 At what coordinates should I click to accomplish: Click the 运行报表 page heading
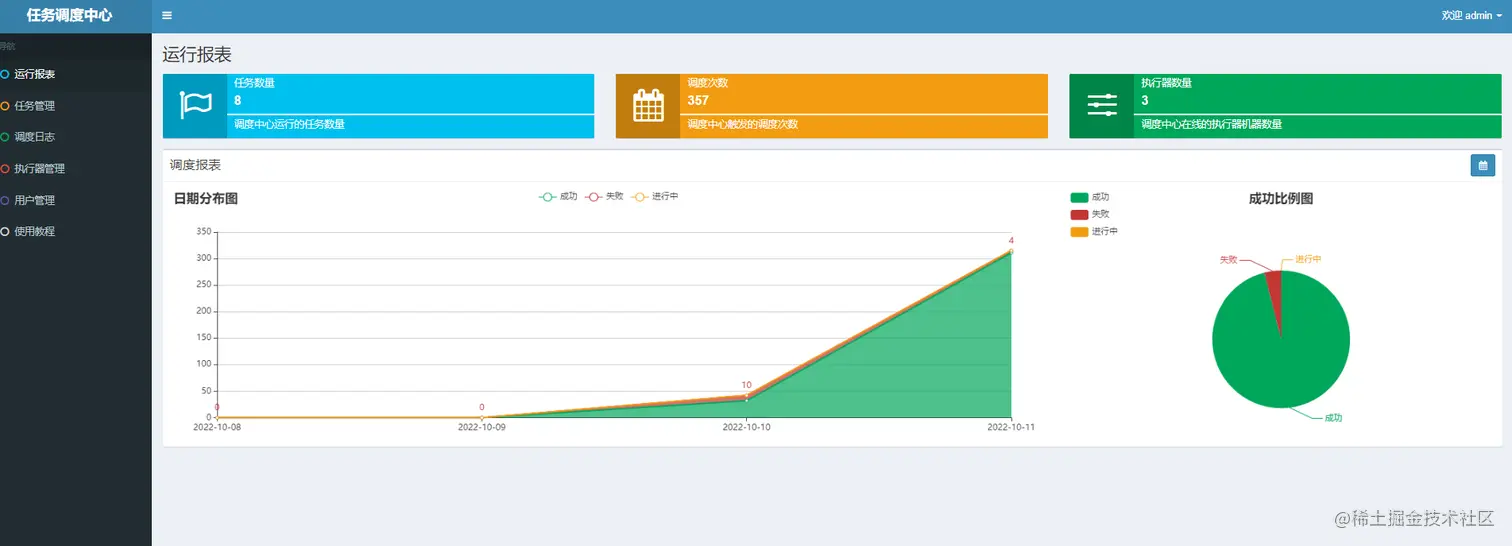[x=197, y=55]
